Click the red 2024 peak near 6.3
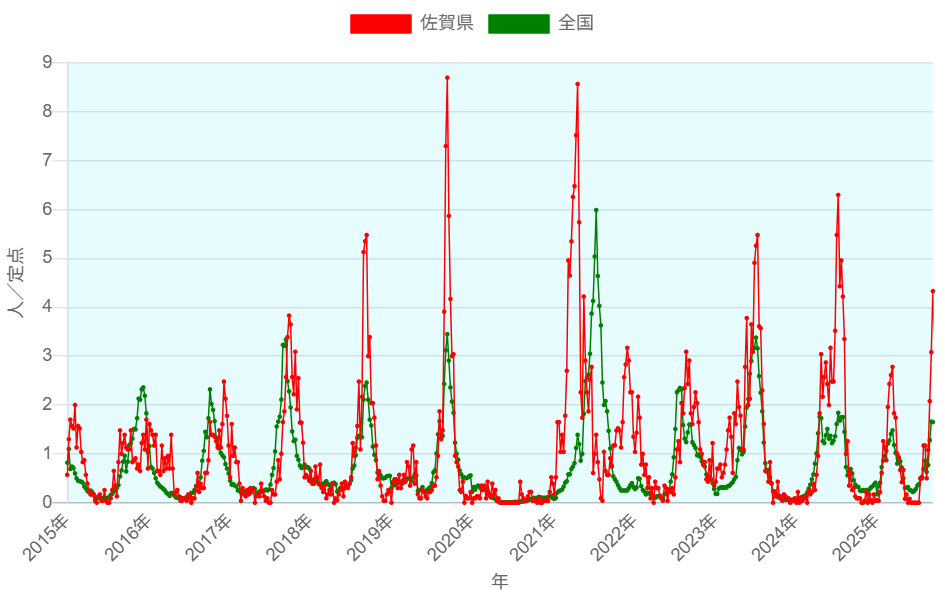 click(838, 195)
